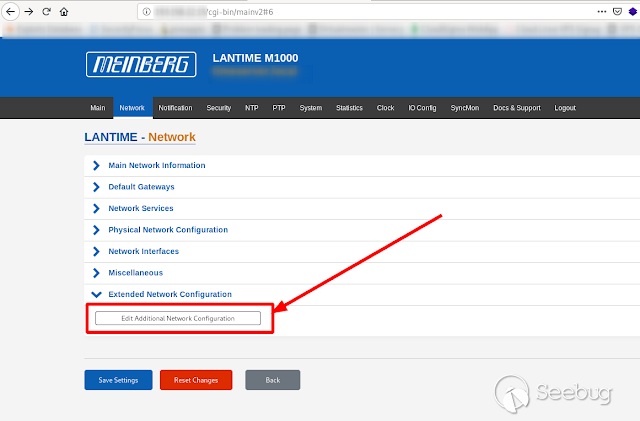Select the Network tab
This screenshot has width=640, height=421.
132,108
